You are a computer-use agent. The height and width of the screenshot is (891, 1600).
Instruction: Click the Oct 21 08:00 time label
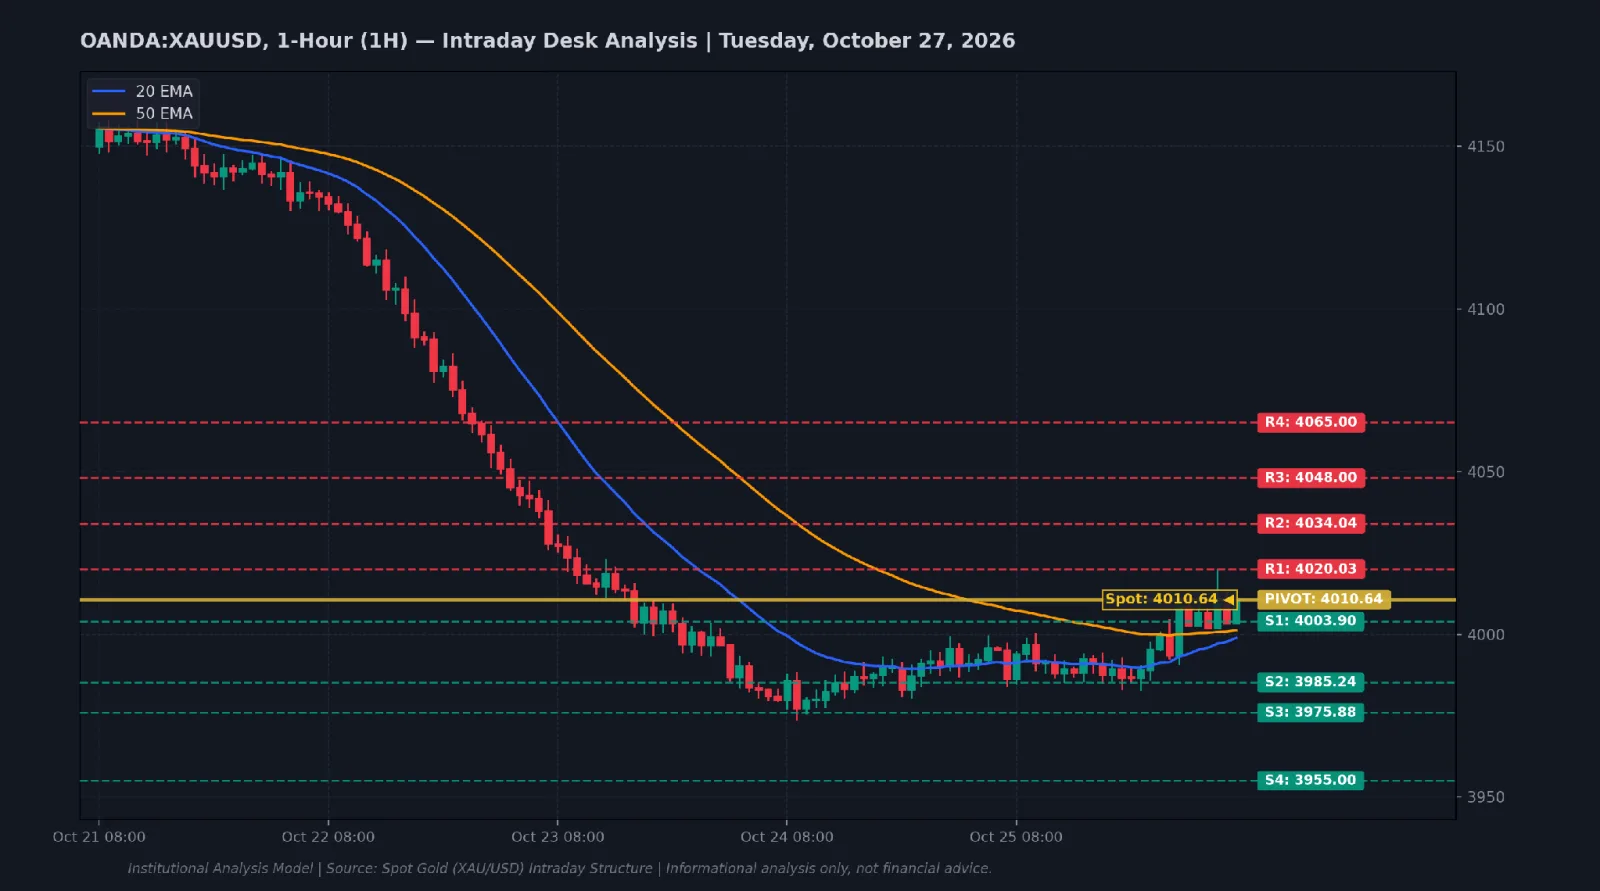(99, 837)
